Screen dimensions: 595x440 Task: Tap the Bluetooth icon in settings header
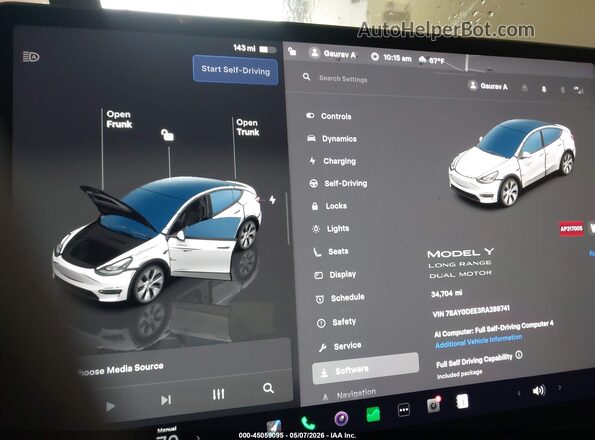pos(562,90)
